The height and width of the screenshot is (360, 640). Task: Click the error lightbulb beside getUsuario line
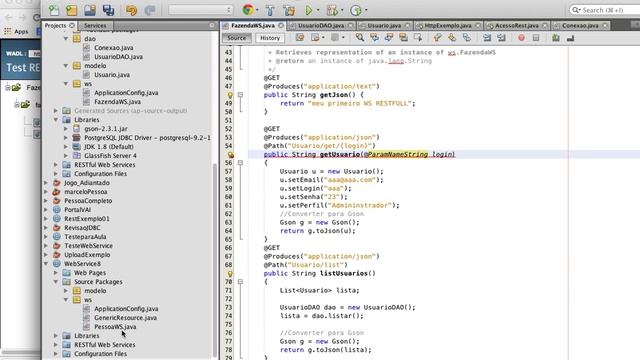point(231,155)
